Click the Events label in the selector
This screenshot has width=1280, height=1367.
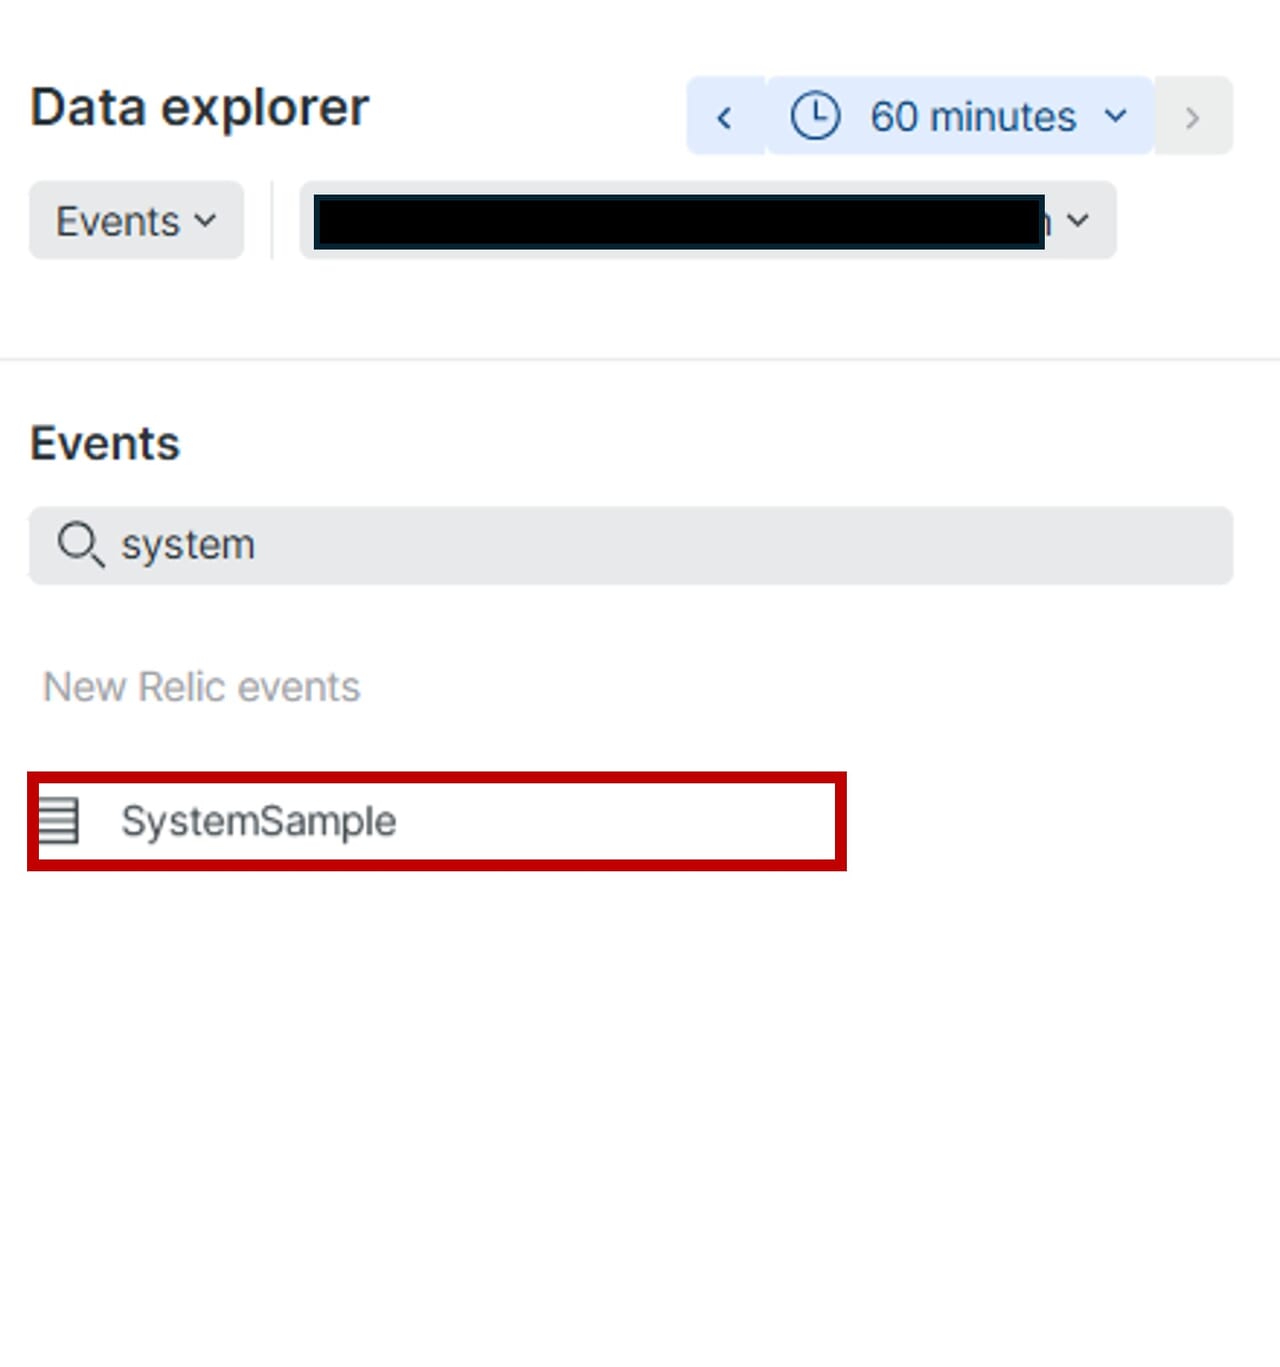(x=117, y=221)
